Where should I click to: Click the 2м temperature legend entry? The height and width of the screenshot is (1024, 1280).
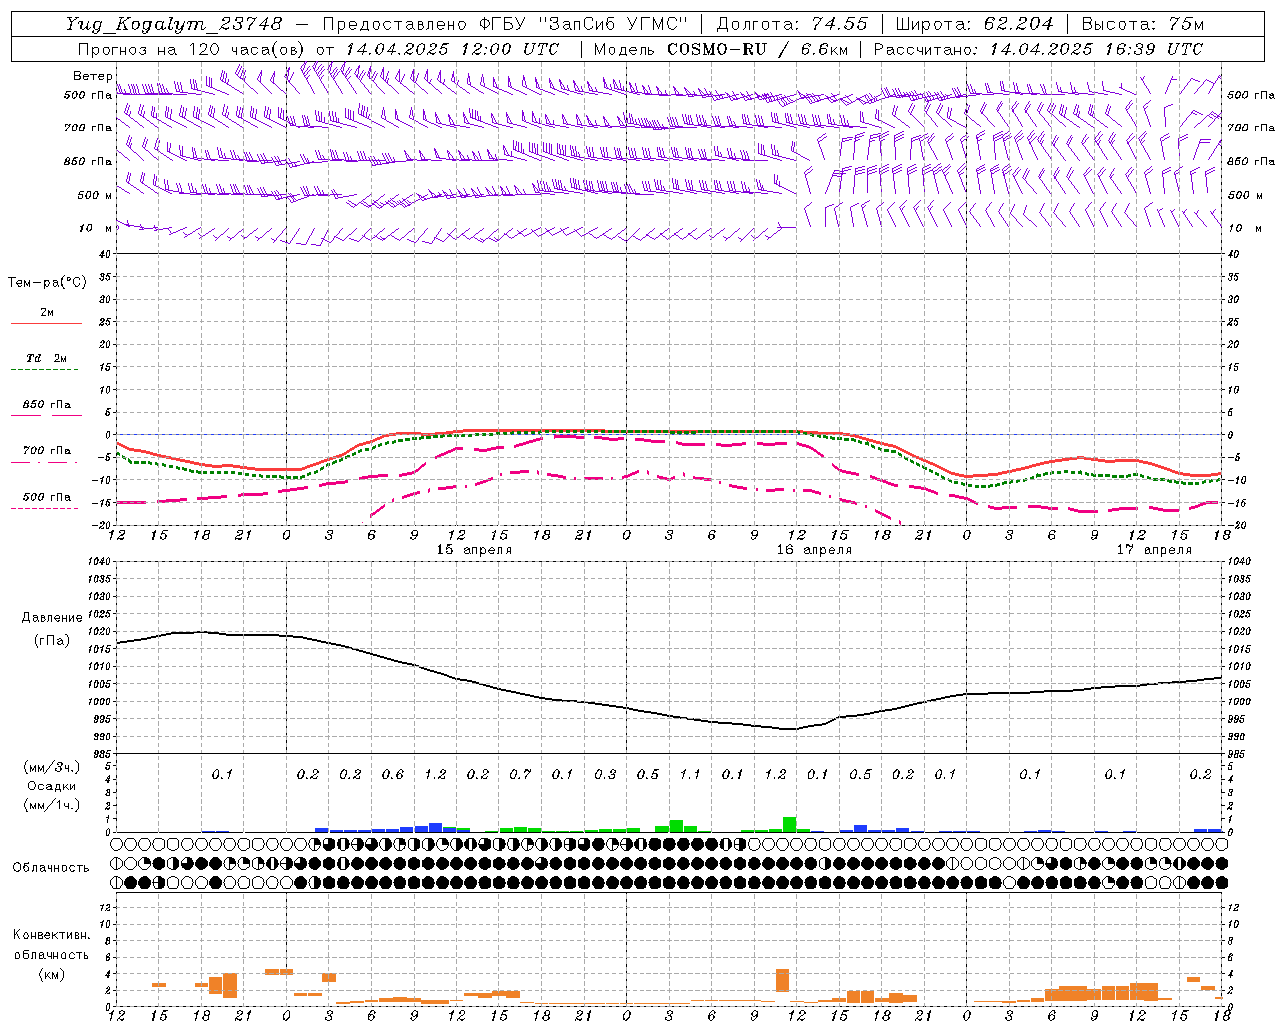coord(47,313)
